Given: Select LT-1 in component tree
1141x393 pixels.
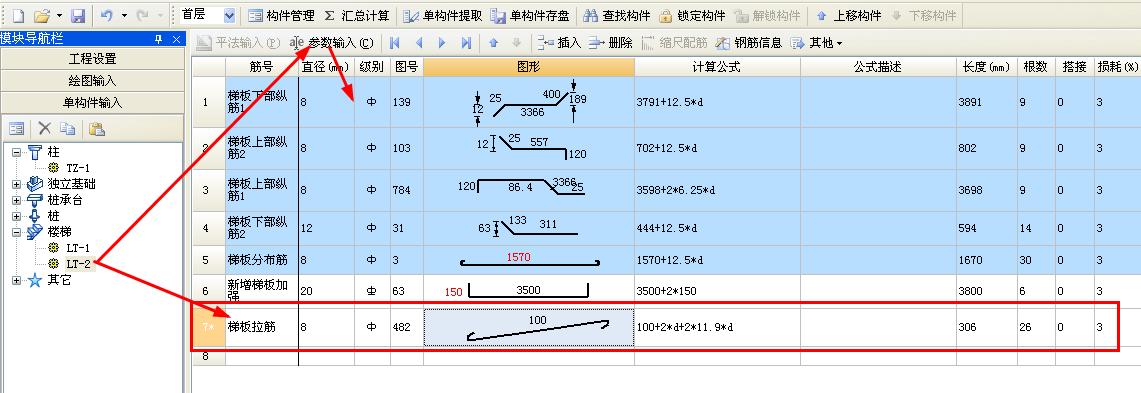Looking at the screenshot, I should coord(78,248).
